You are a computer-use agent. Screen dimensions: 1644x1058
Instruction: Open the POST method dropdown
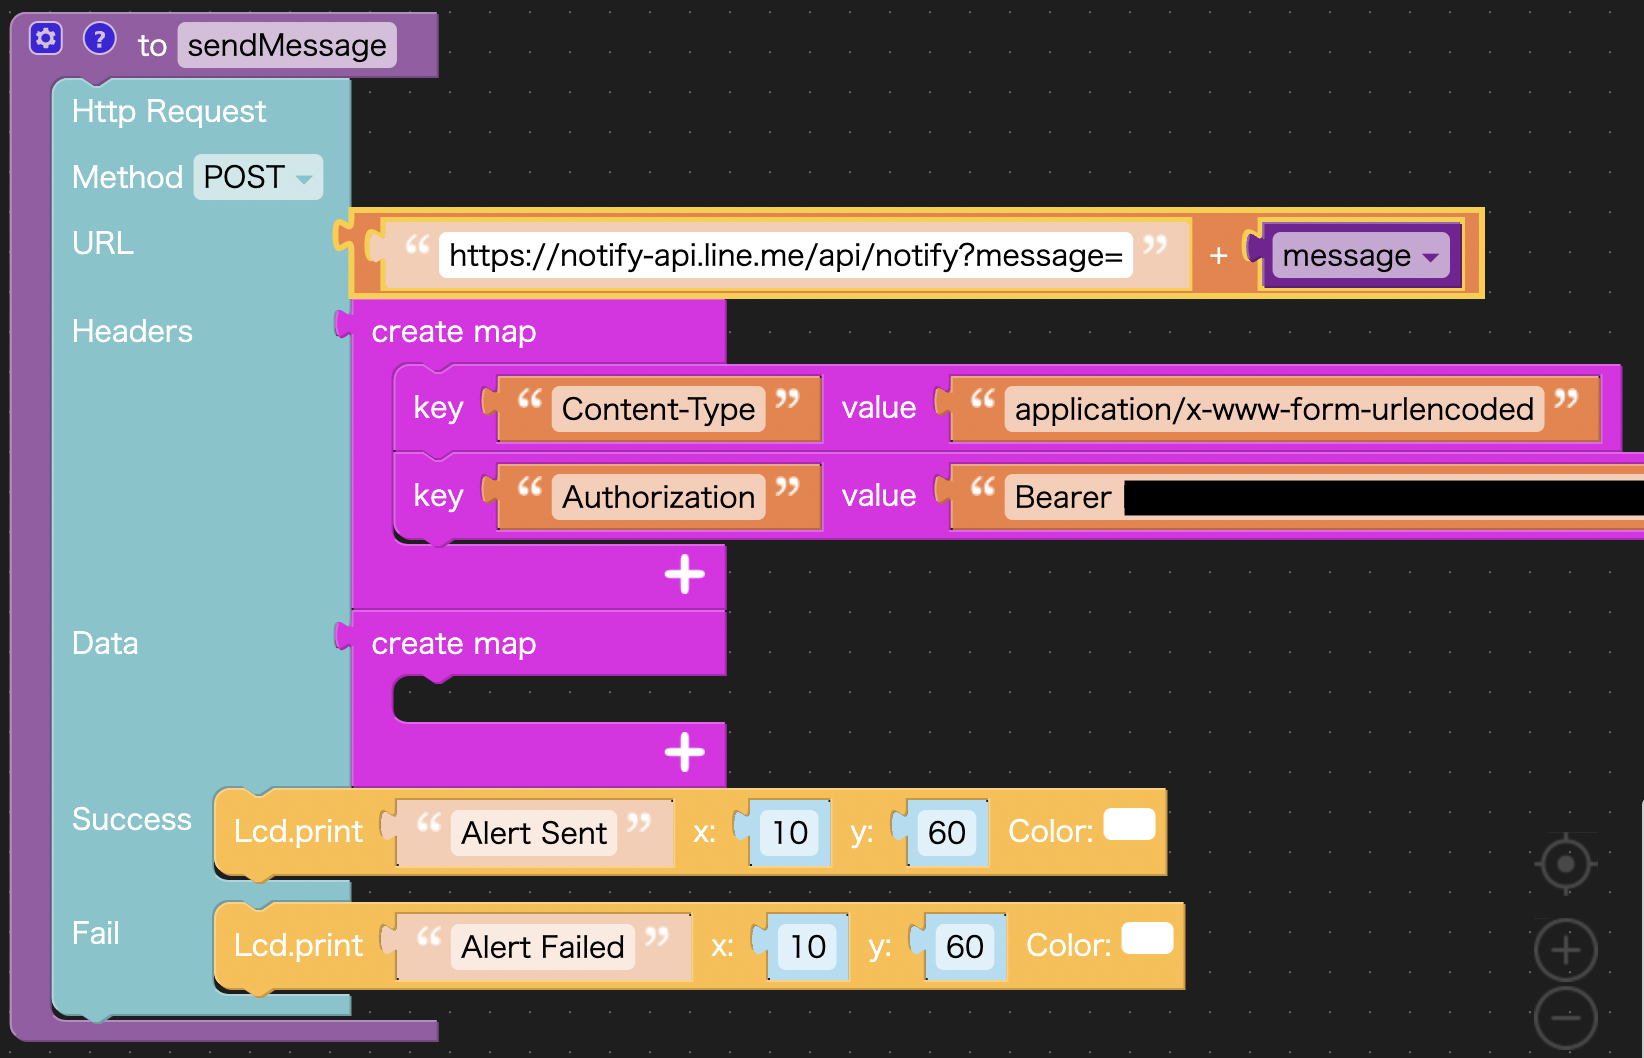pyautogui.click(x=258, y=177)
